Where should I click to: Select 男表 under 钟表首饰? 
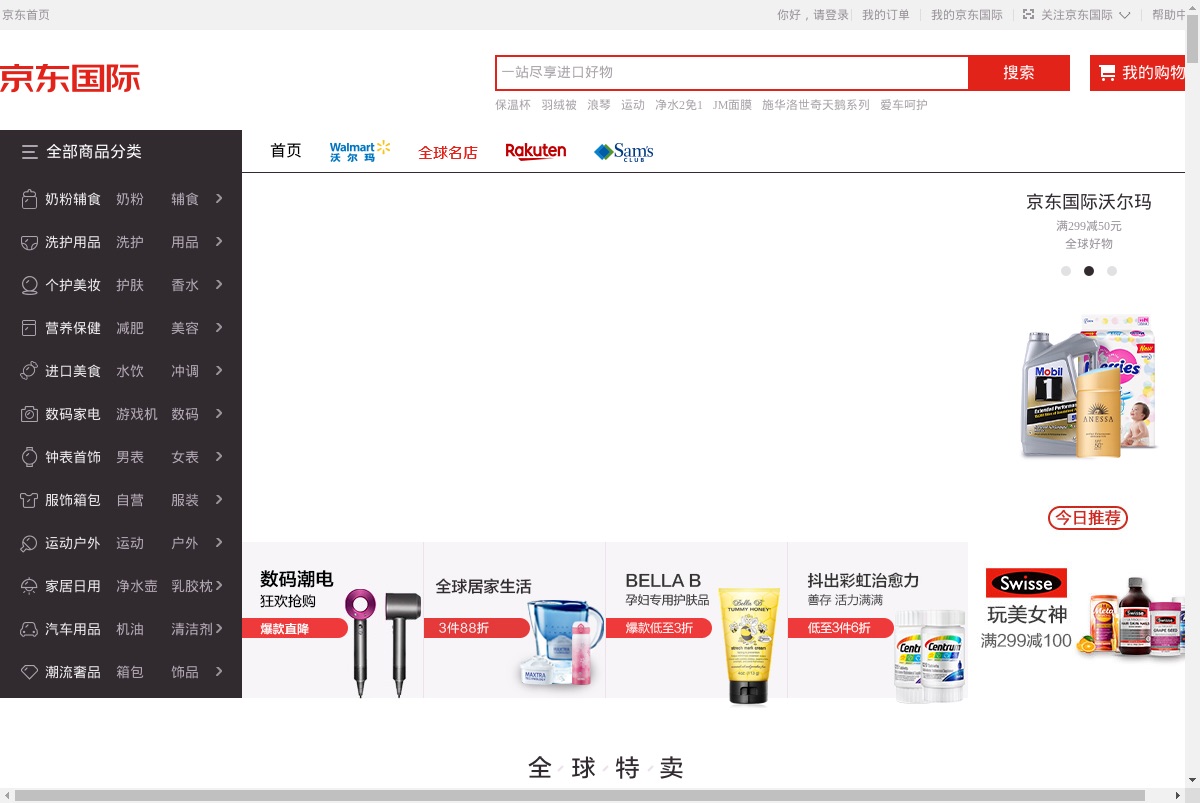[x=130, y=457]
